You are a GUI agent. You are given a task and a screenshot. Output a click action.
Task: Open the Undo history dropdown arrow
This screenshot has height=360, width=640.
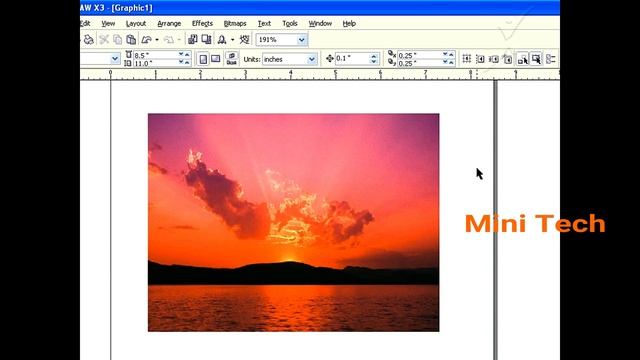pyautogui.click(x=157, y=40)
